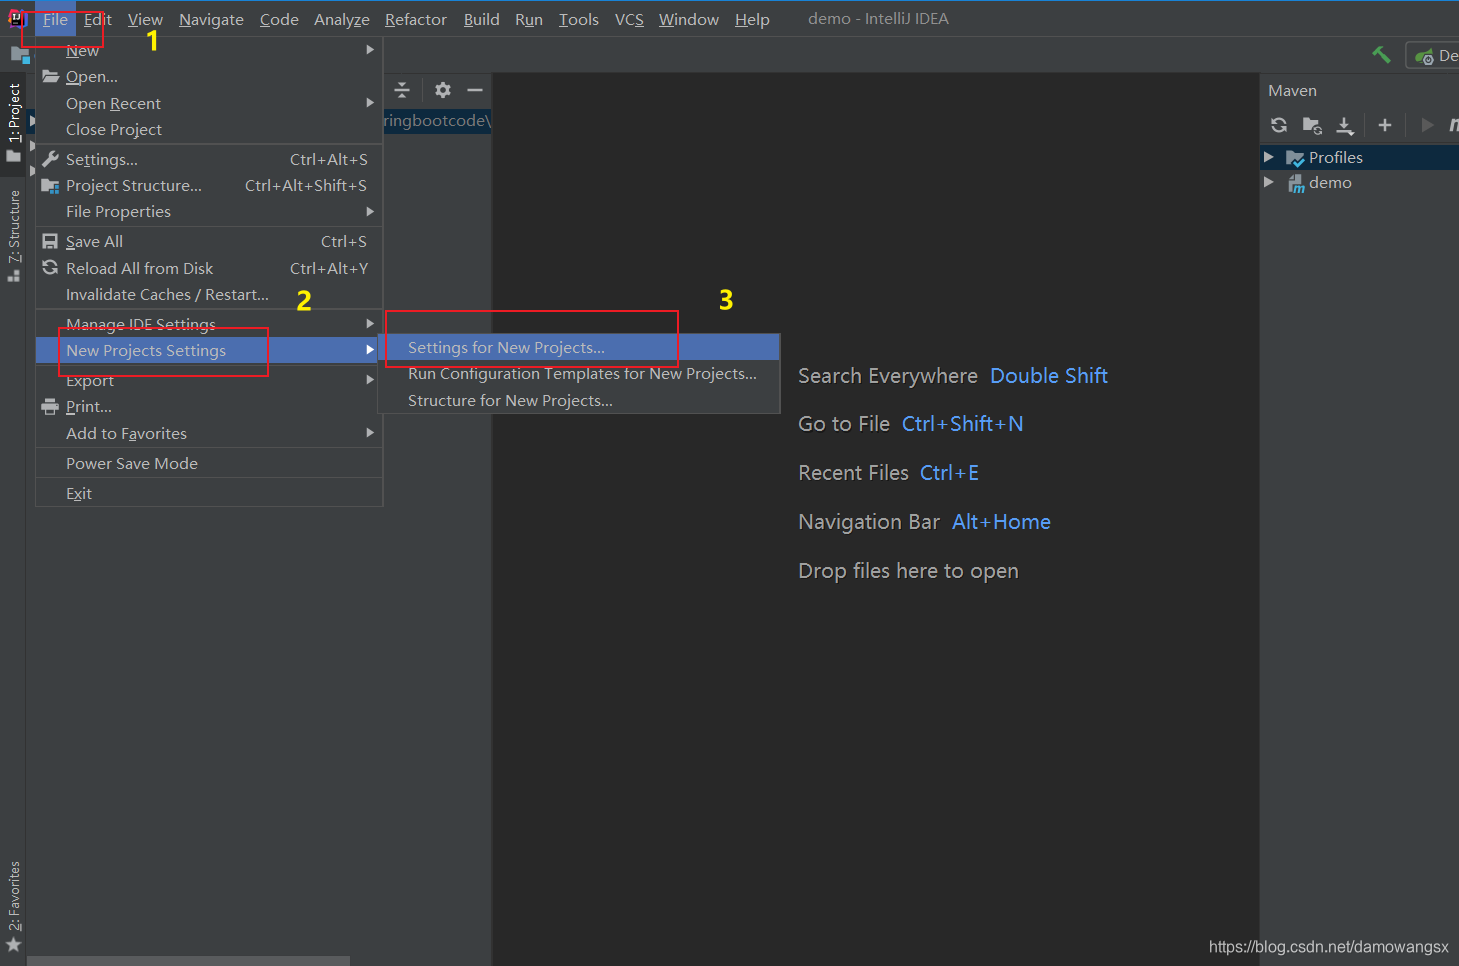The image size is (1459, 966).
Task: Click the Maven Reimport refresh icon
Action: point(1279,125)
